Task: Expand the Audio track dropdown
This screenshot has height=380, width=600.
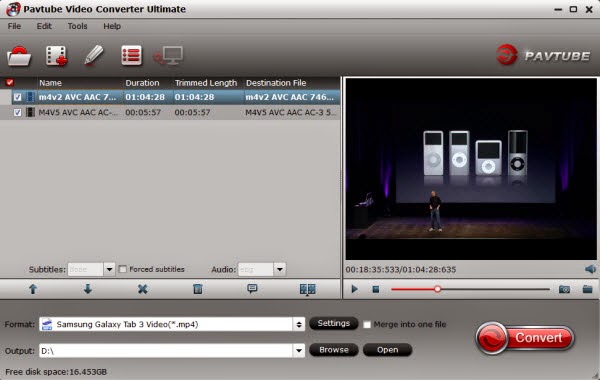Action: [x=280, y=269]
